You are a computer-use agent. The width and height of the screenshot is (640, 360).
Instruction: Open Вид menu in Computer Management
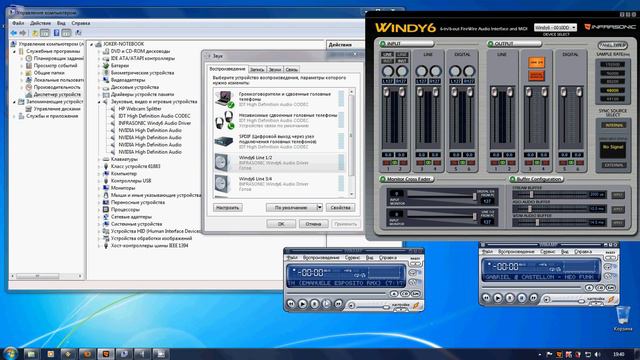61,23
